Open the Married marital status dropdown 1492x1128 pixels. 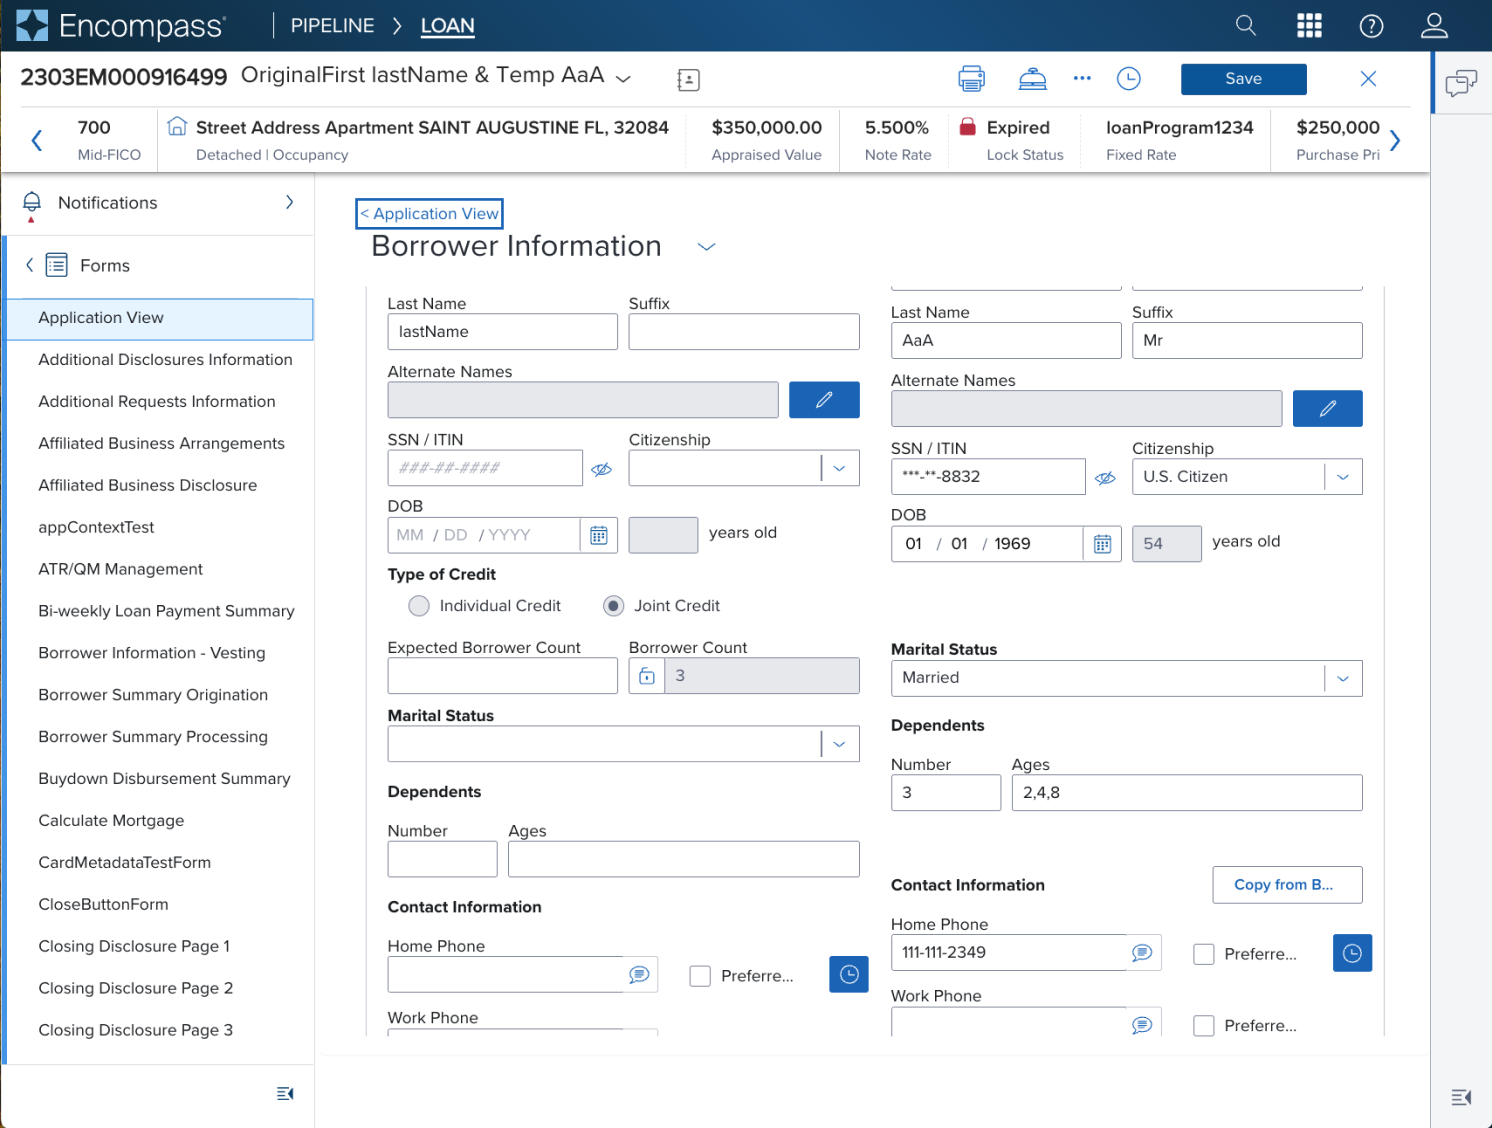(x=1342, y=678)
